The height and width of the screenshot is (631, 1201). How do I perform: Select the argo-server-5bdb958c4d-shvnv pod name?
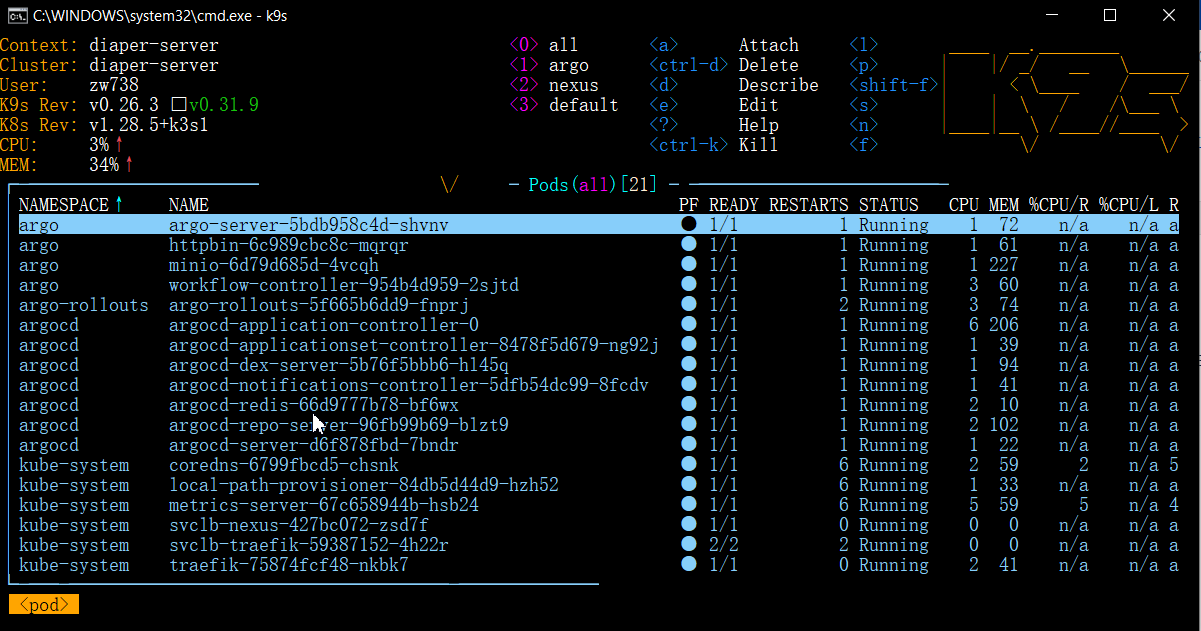[309, 225]
